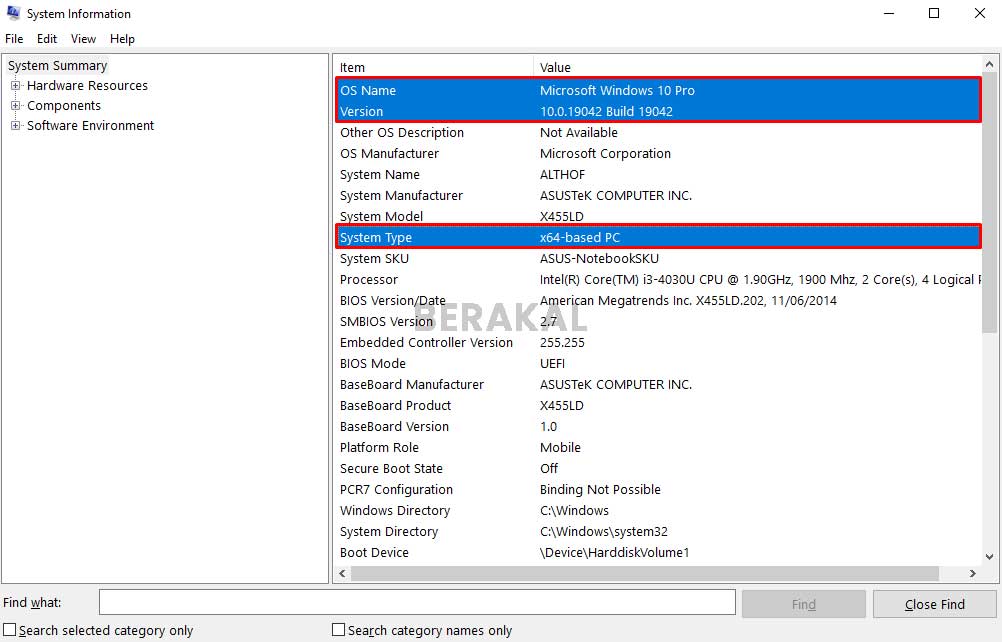This screenshot has width=1002, height=642.
Task: Select the BaseBoard Manufacturer row
Action: coord(658,385)
